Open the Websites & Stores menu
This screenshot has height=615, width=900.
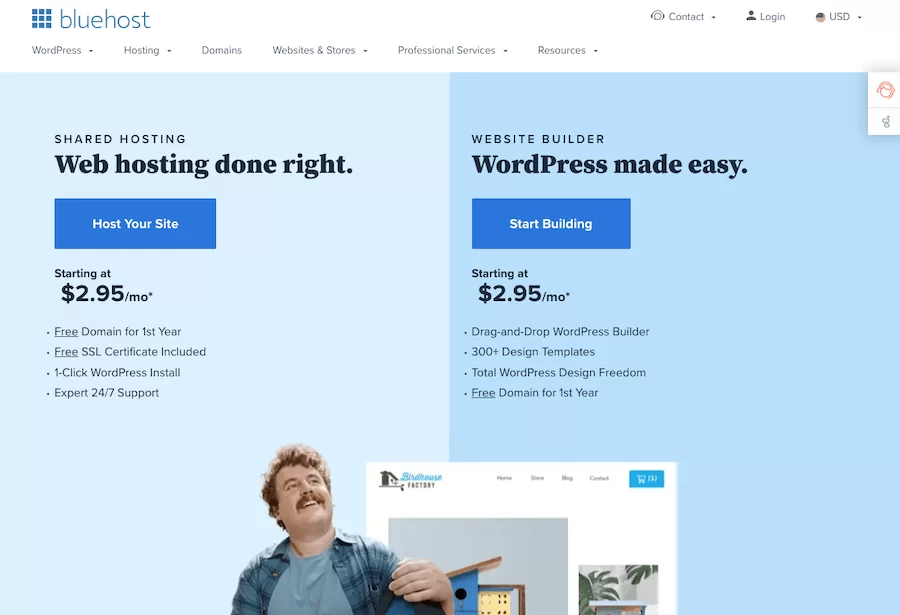coord(320,51)
